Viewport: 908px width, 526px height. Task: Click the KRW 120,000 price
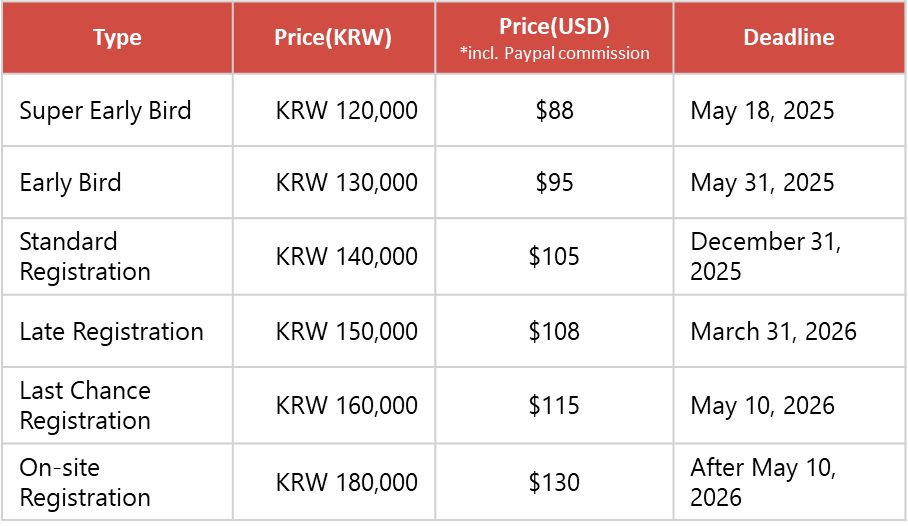[x=347, y=110]
